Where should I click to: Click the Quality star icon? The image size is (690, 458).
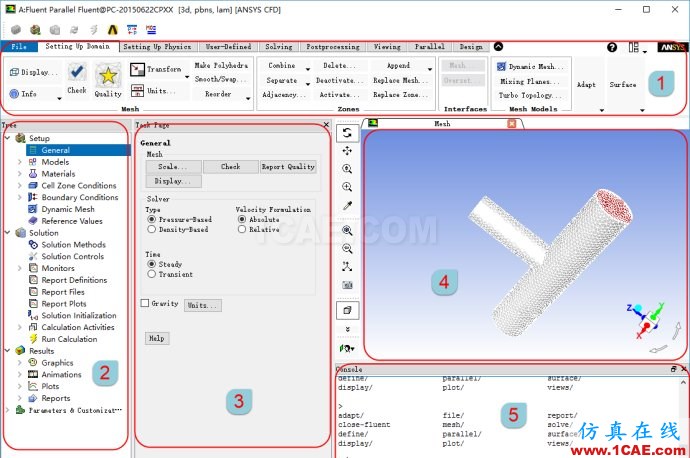(108, 76)
